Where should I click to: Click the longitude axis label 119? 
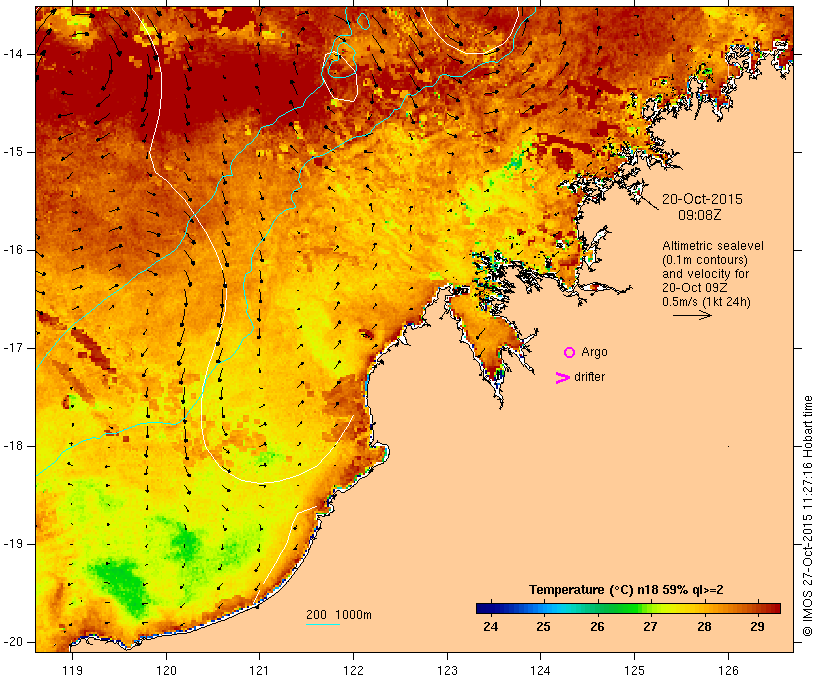72,670
